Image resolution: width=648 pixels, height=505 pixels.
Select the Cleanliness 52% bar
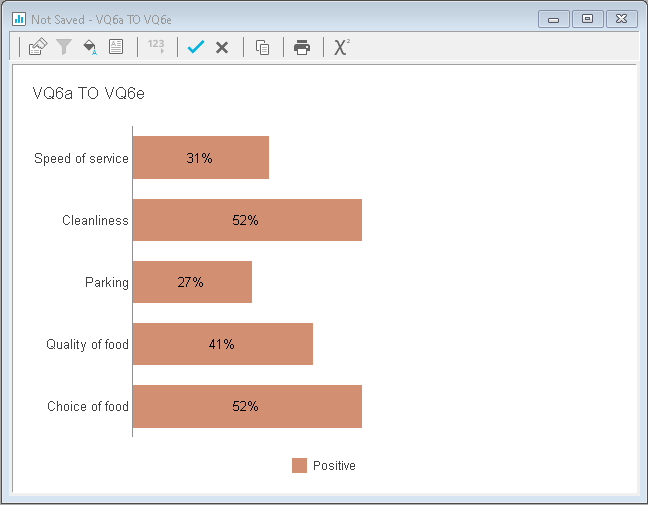[x=247, y=220]
